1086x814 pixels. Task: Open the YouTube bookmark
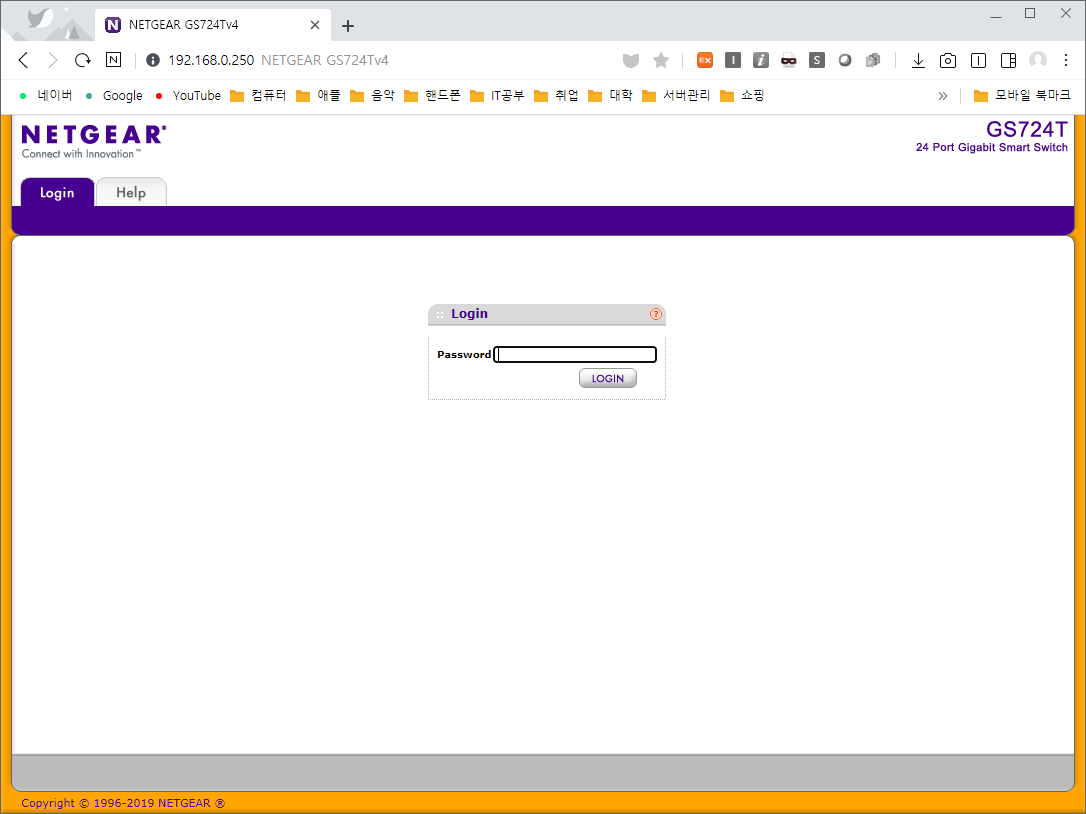click(x=188, y=96)
